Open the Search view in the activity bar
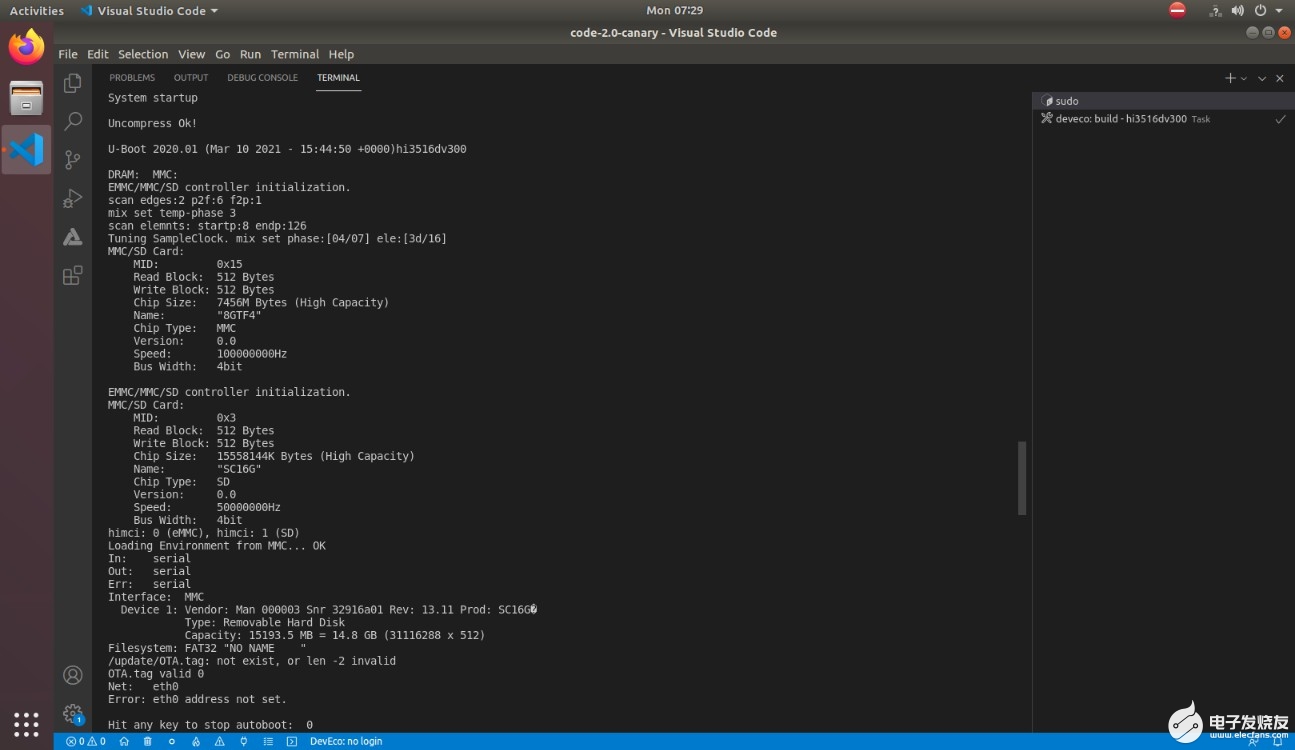 72,122
